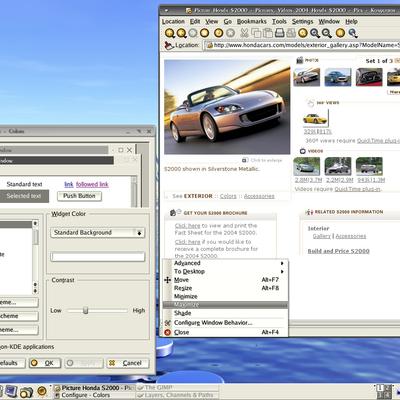Image resolution: width=400 pixels, height=400 pixels.
Task: Click the Print icon in Konqueror toolbar
Action: [x=280, y=33]
